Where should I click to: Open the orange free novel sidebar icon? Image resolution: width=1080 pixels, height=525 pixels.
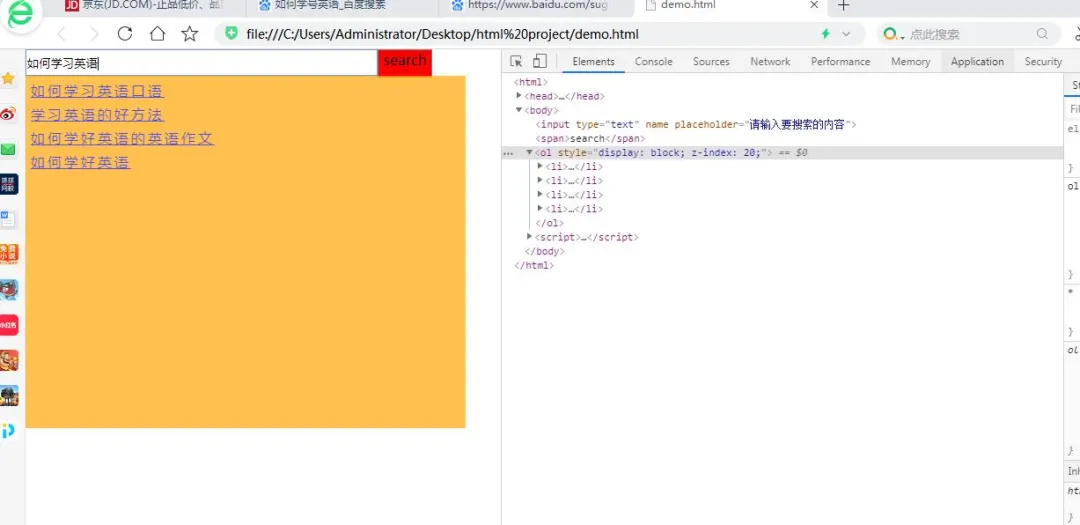pos(8,254)
